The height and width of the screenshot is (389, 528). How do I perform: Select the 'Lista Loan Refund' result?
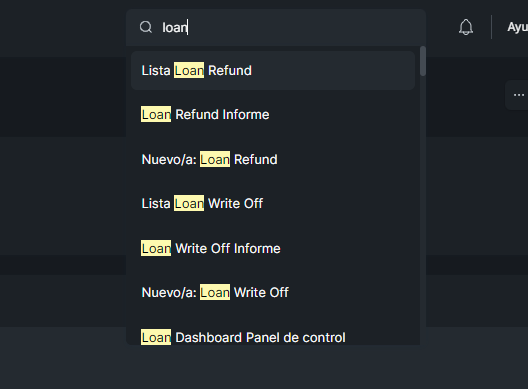pos(273,70)
